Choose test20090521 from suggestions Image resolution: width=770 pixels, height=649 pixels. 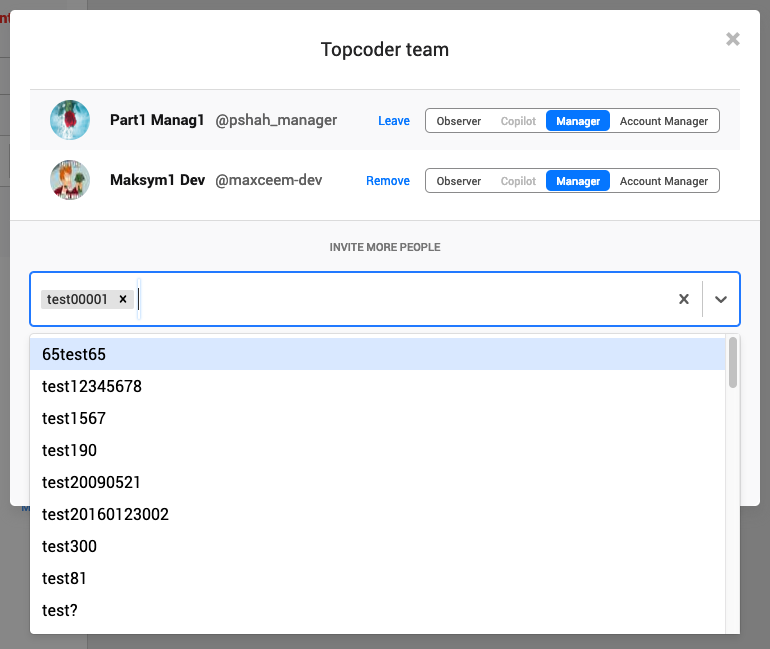(x=378, y=482)
